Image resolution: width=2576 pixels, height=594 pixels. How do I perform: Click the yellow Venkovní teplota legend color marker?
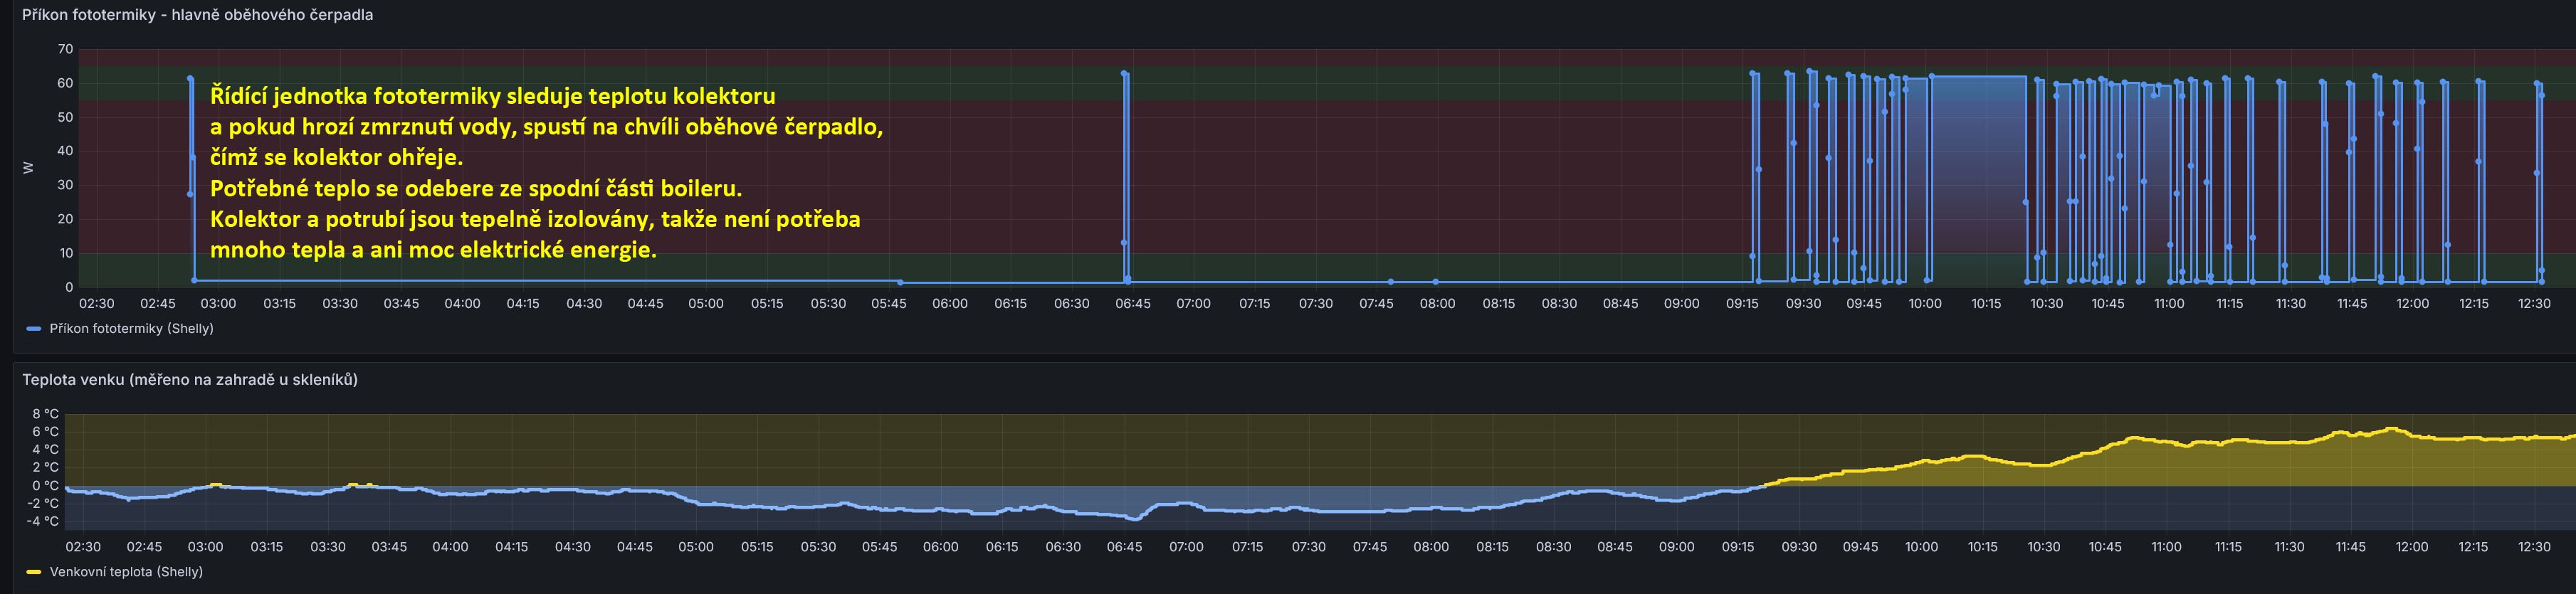tap(34, 572)
